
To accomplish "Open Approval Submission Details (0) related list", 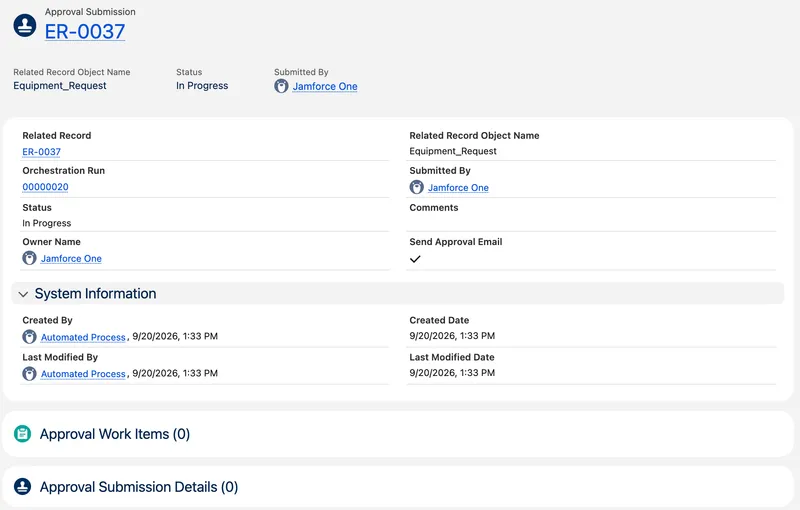I will click(139, 487).
